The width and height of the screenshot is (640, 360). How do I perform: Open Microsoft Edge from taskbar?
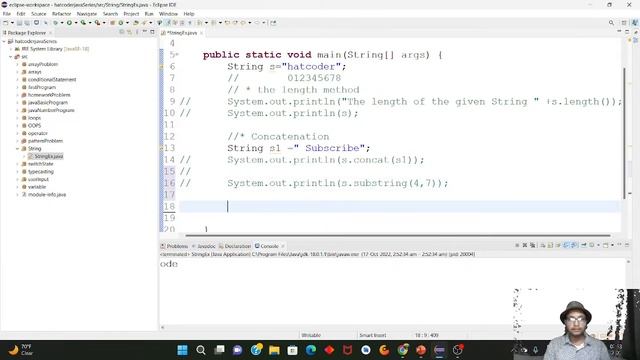coord(311,350)
